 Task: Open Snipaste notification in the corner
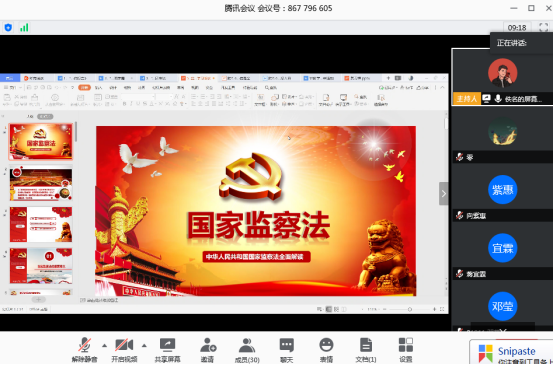click(x=511, y=352)
